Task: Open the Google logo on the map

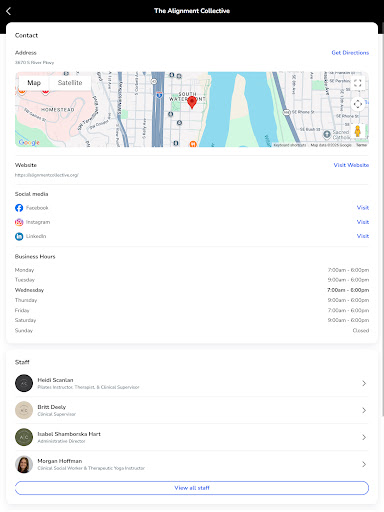Action: click(x=29, y=142)
